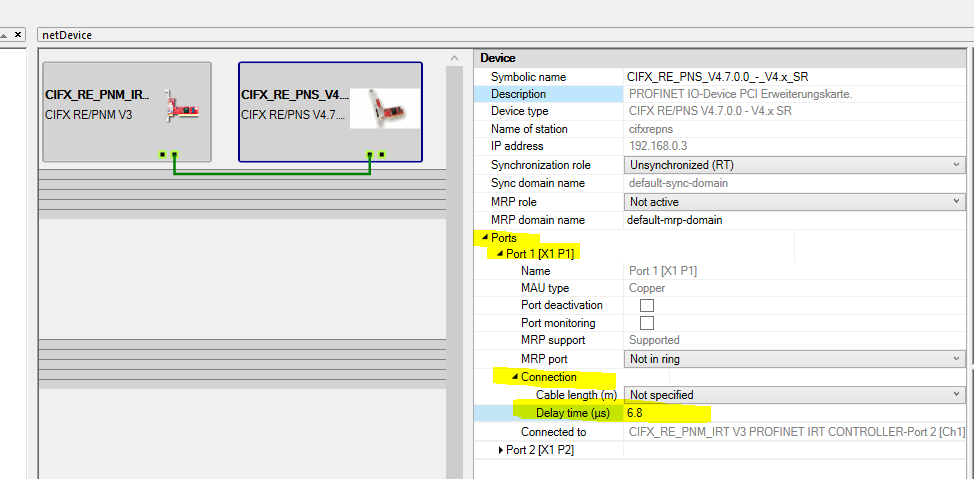Collapse the Port 1 [X1 P1] node
The image size is (974, 479).
(500, 253)
